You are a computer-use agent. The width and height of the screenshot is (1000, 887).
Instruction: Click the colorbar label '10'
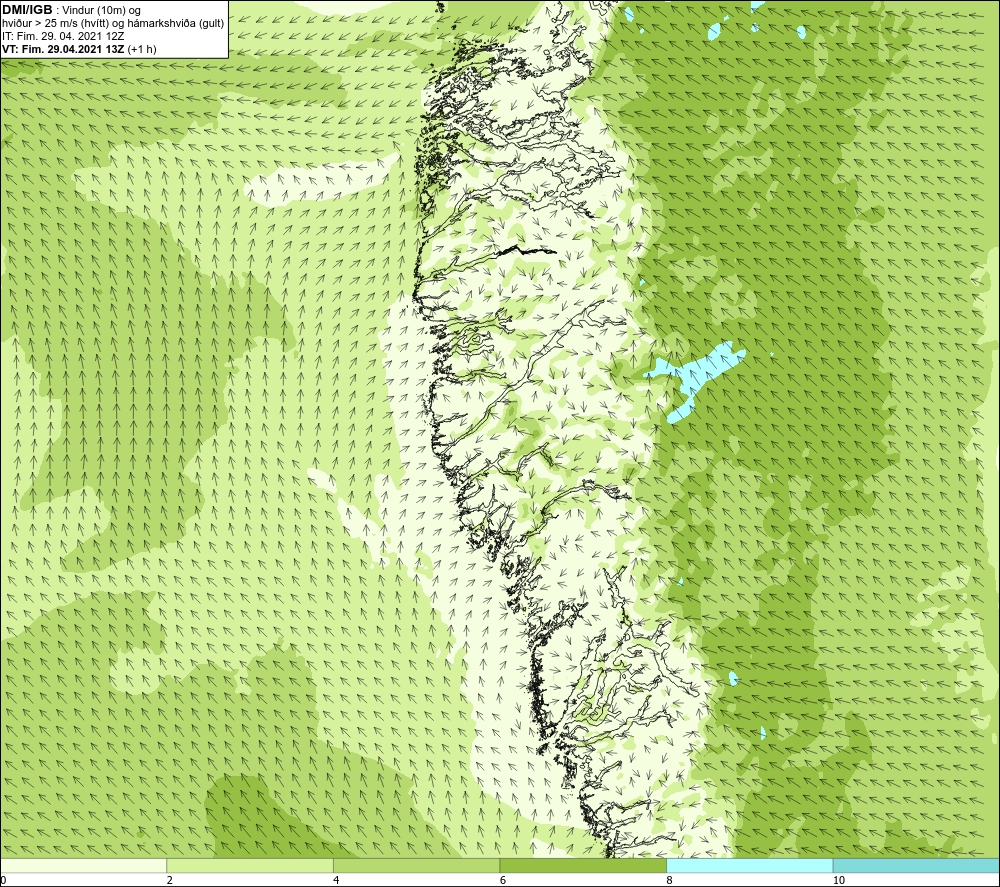point(839,881)
